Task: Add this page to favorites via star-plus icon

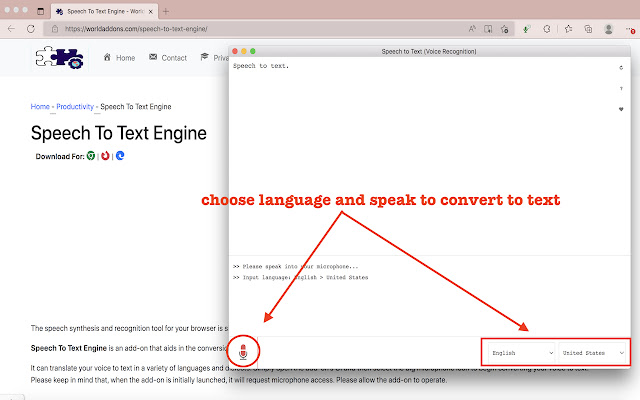Action: 505,29
